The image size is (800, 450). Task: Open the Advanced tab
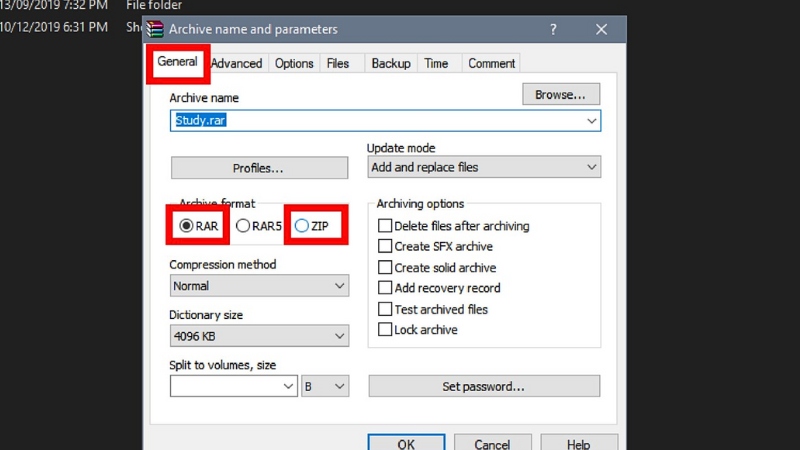(237, 63)
